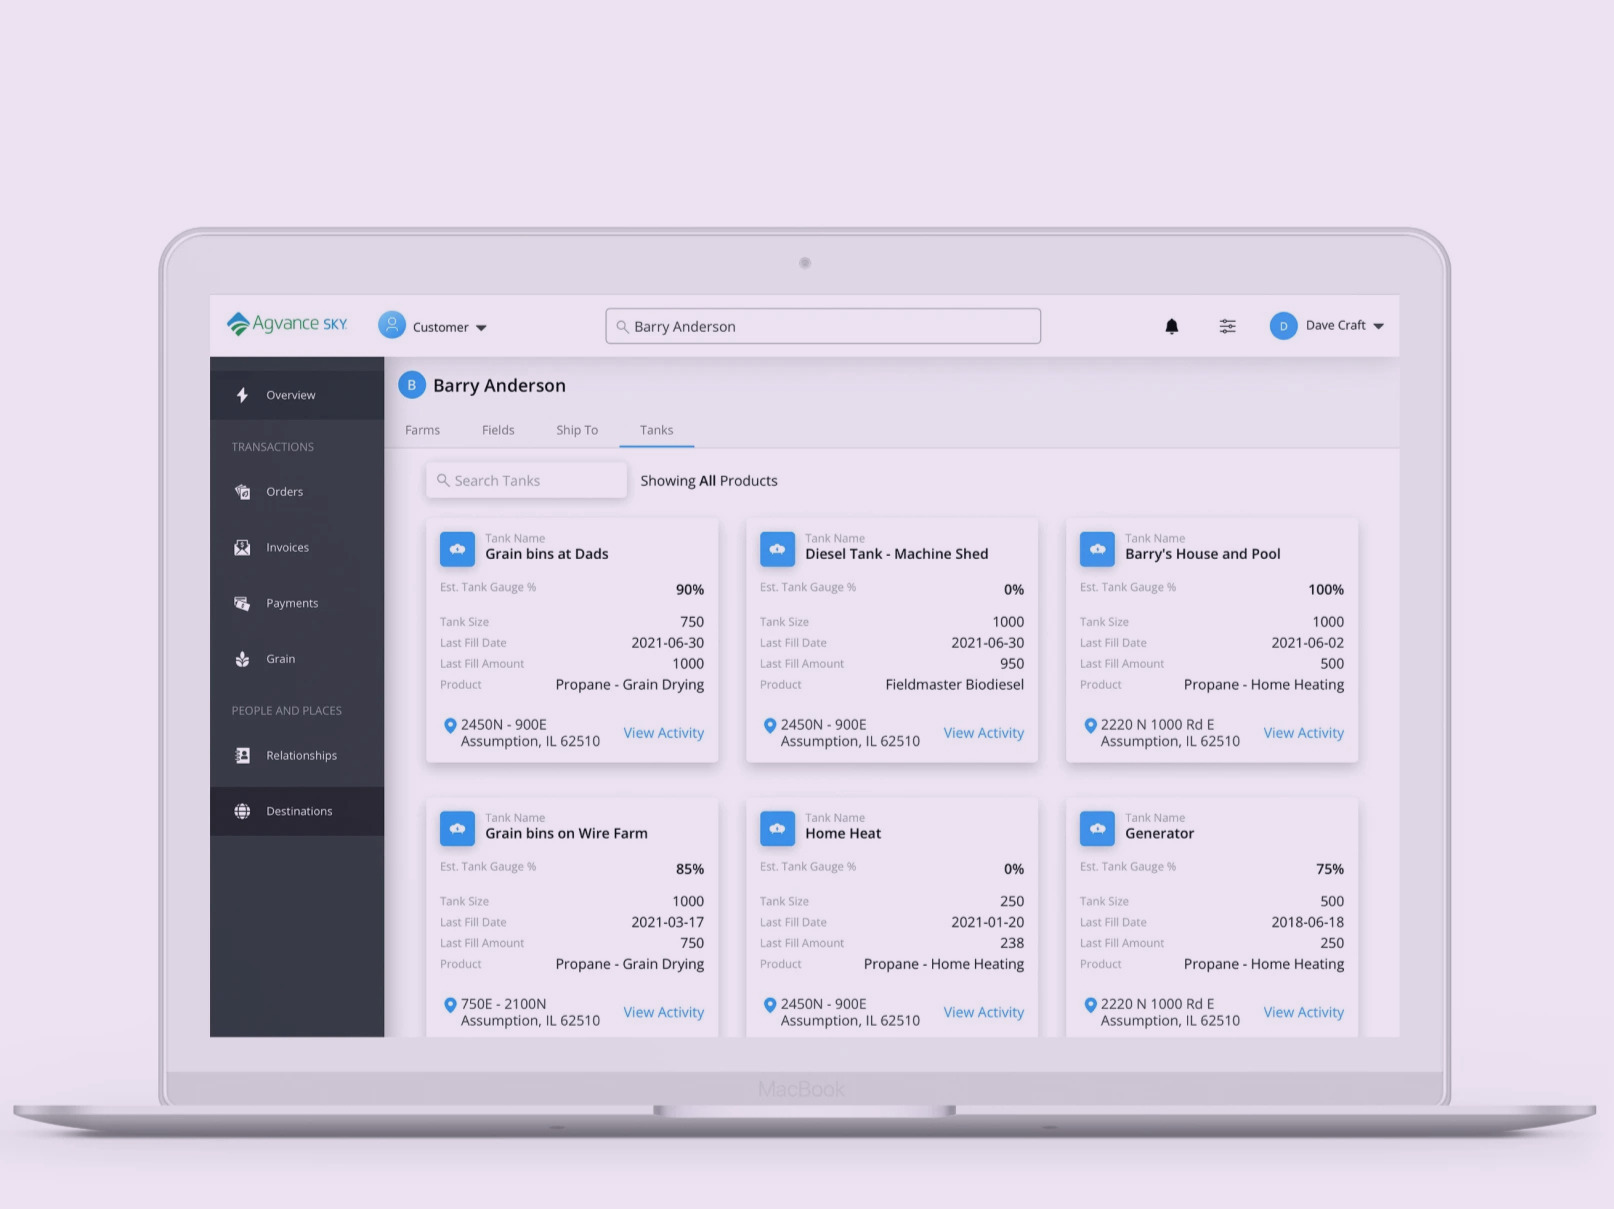View Activity for Home Heat tank
Screen dimensions: 1614x1209
(984, 1012)
